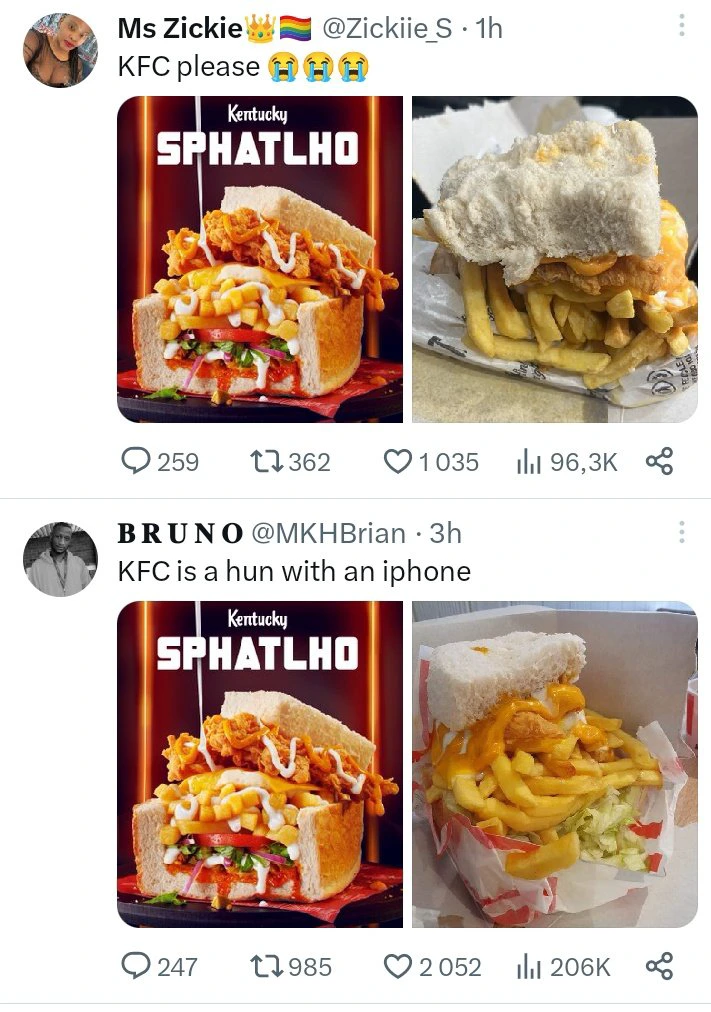Image resolution: width=711 pixels, height=1012 pixels.
Task: Reply to BRUNO's tweet with 247 comments
Action: 160,967
